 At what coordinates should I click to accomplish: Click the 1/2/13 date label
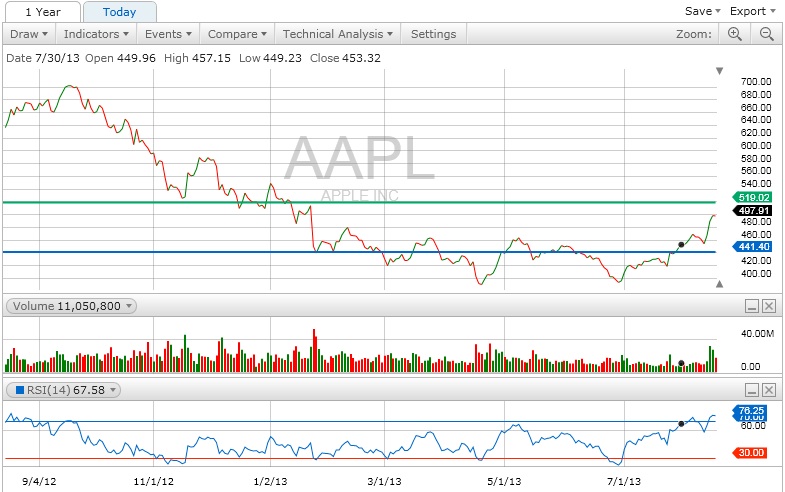(270, 481)
